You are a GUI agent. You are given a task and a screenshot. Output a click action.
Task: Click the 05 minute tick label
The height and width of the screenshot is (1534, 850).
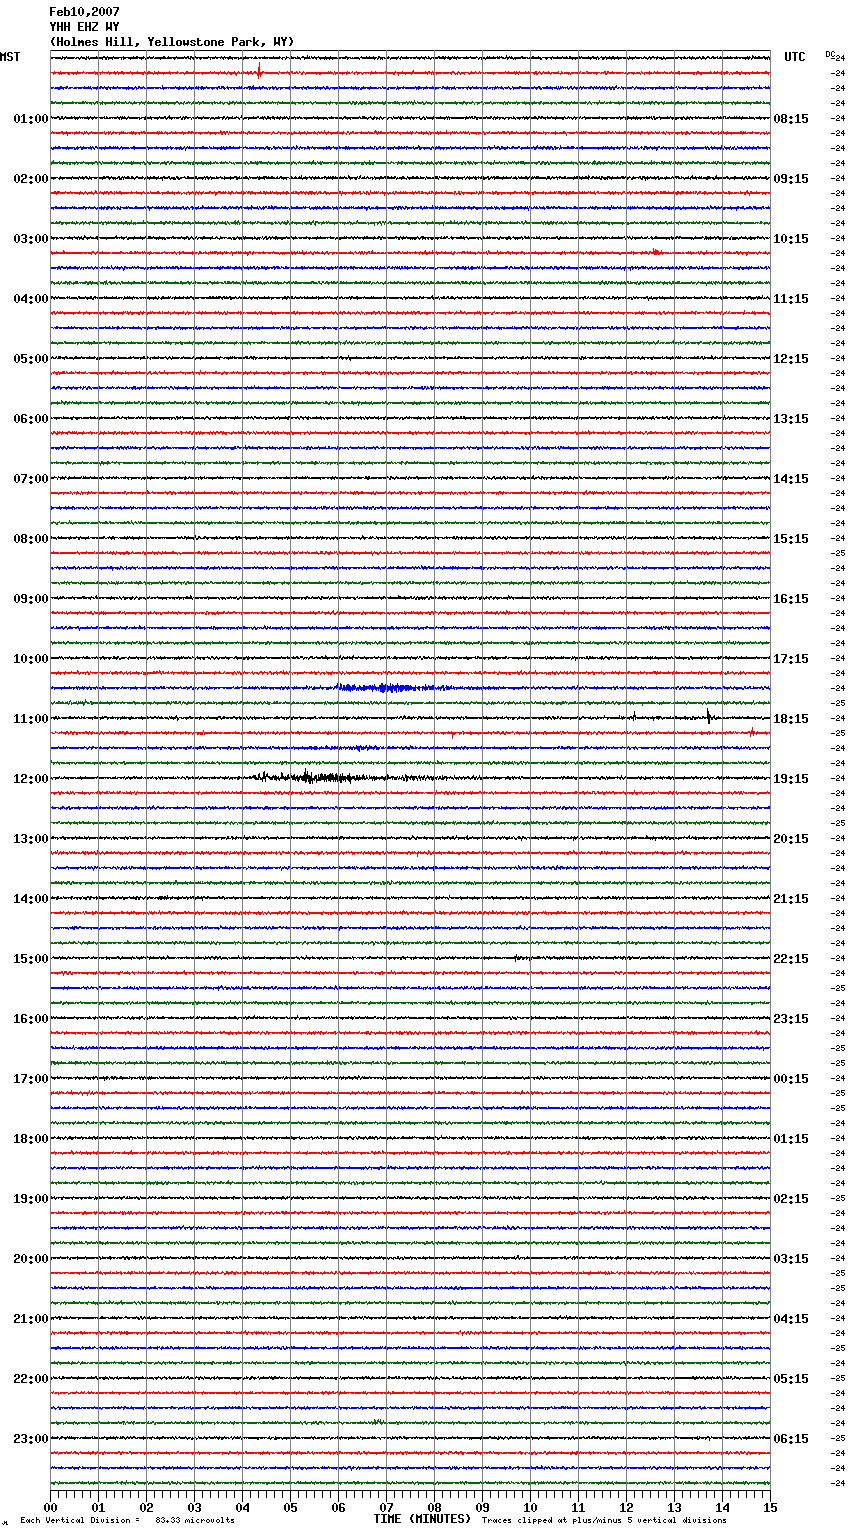pos(291,1507)
